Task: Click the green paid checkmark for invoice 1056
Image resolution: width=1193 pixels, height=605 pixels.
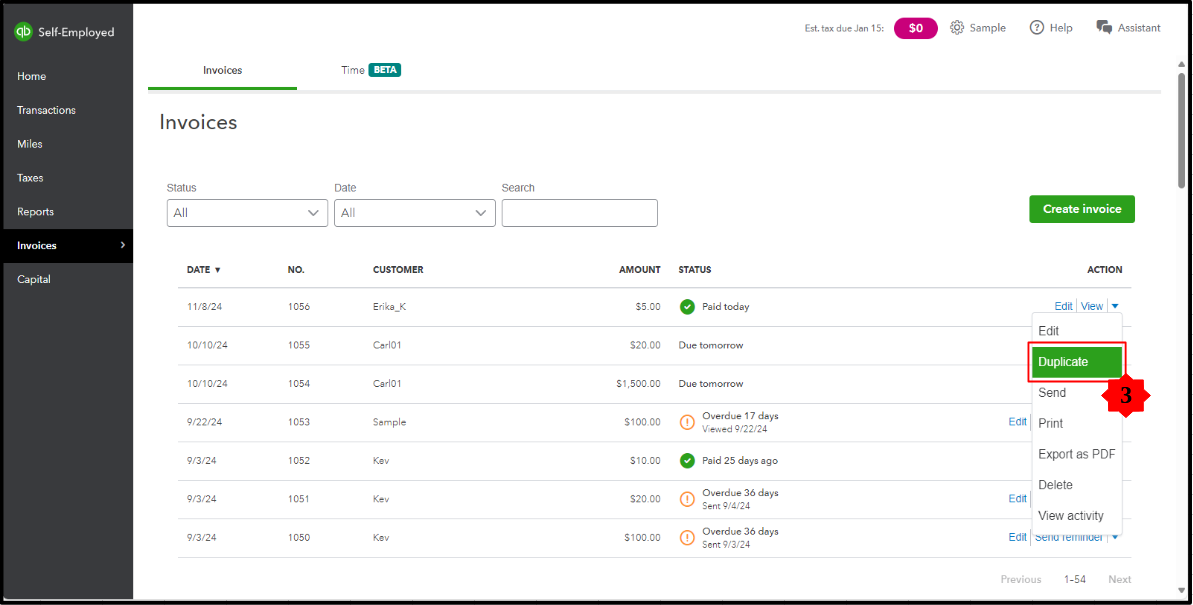Action: [x=687, y=307]
